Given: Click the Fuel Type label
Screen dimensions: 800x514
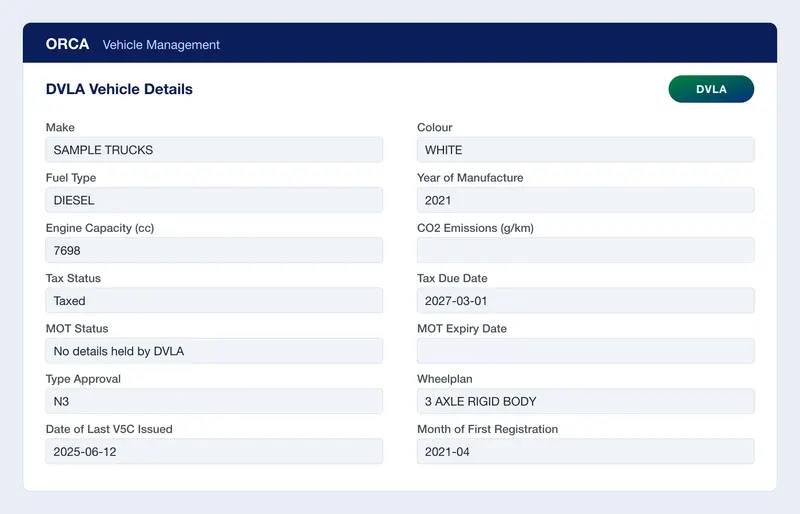Looking at the screenshot, I should (x=70, y=178).
